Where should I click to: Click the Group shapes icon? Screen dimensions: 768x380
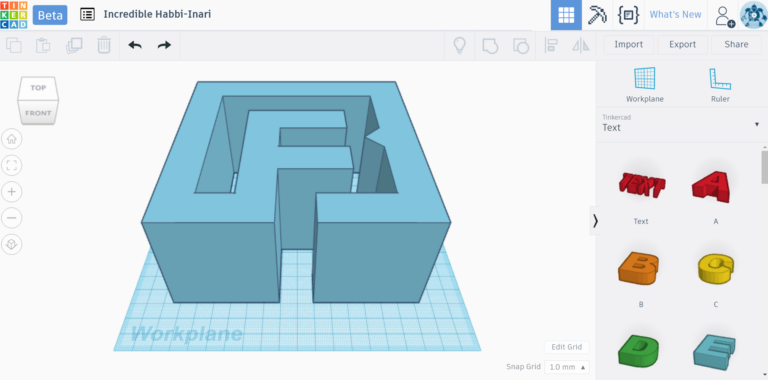pos(490,46)
